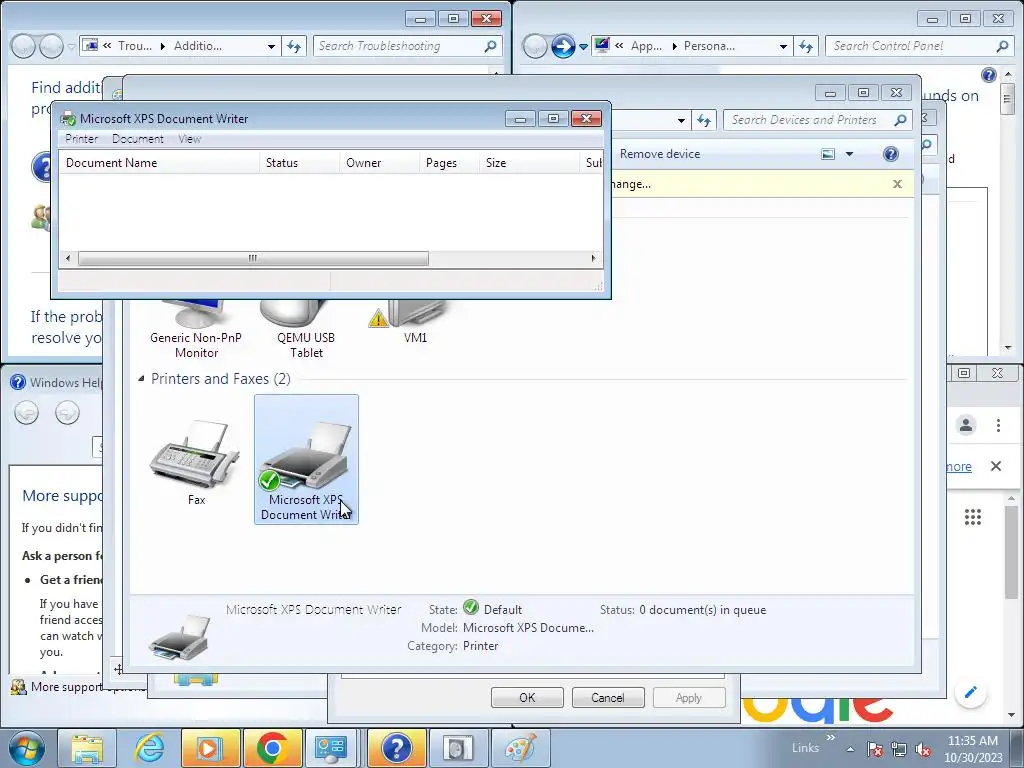Close the Chrome notification bar
Image resolution: width=1024 pixels, height=768 pixels.
[x=995, y=466]
